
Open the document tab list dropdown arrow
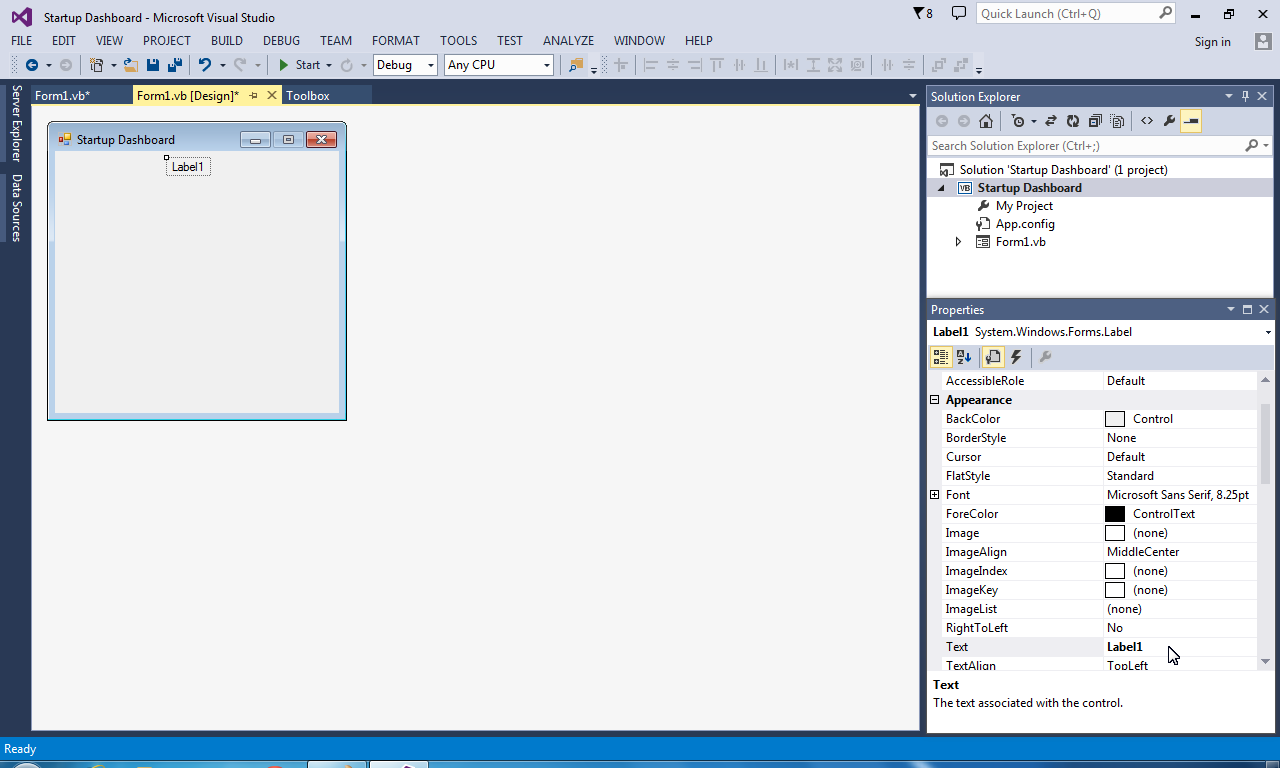click(913, 96)
